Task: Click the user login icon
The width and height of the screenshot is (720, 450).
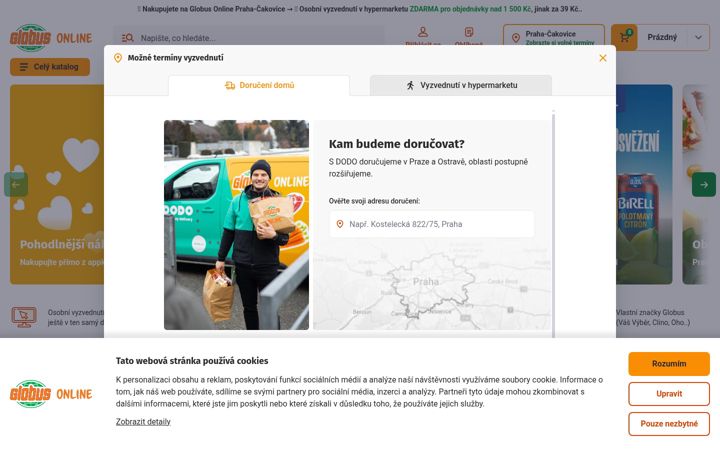Action: (x=423, y=32)
